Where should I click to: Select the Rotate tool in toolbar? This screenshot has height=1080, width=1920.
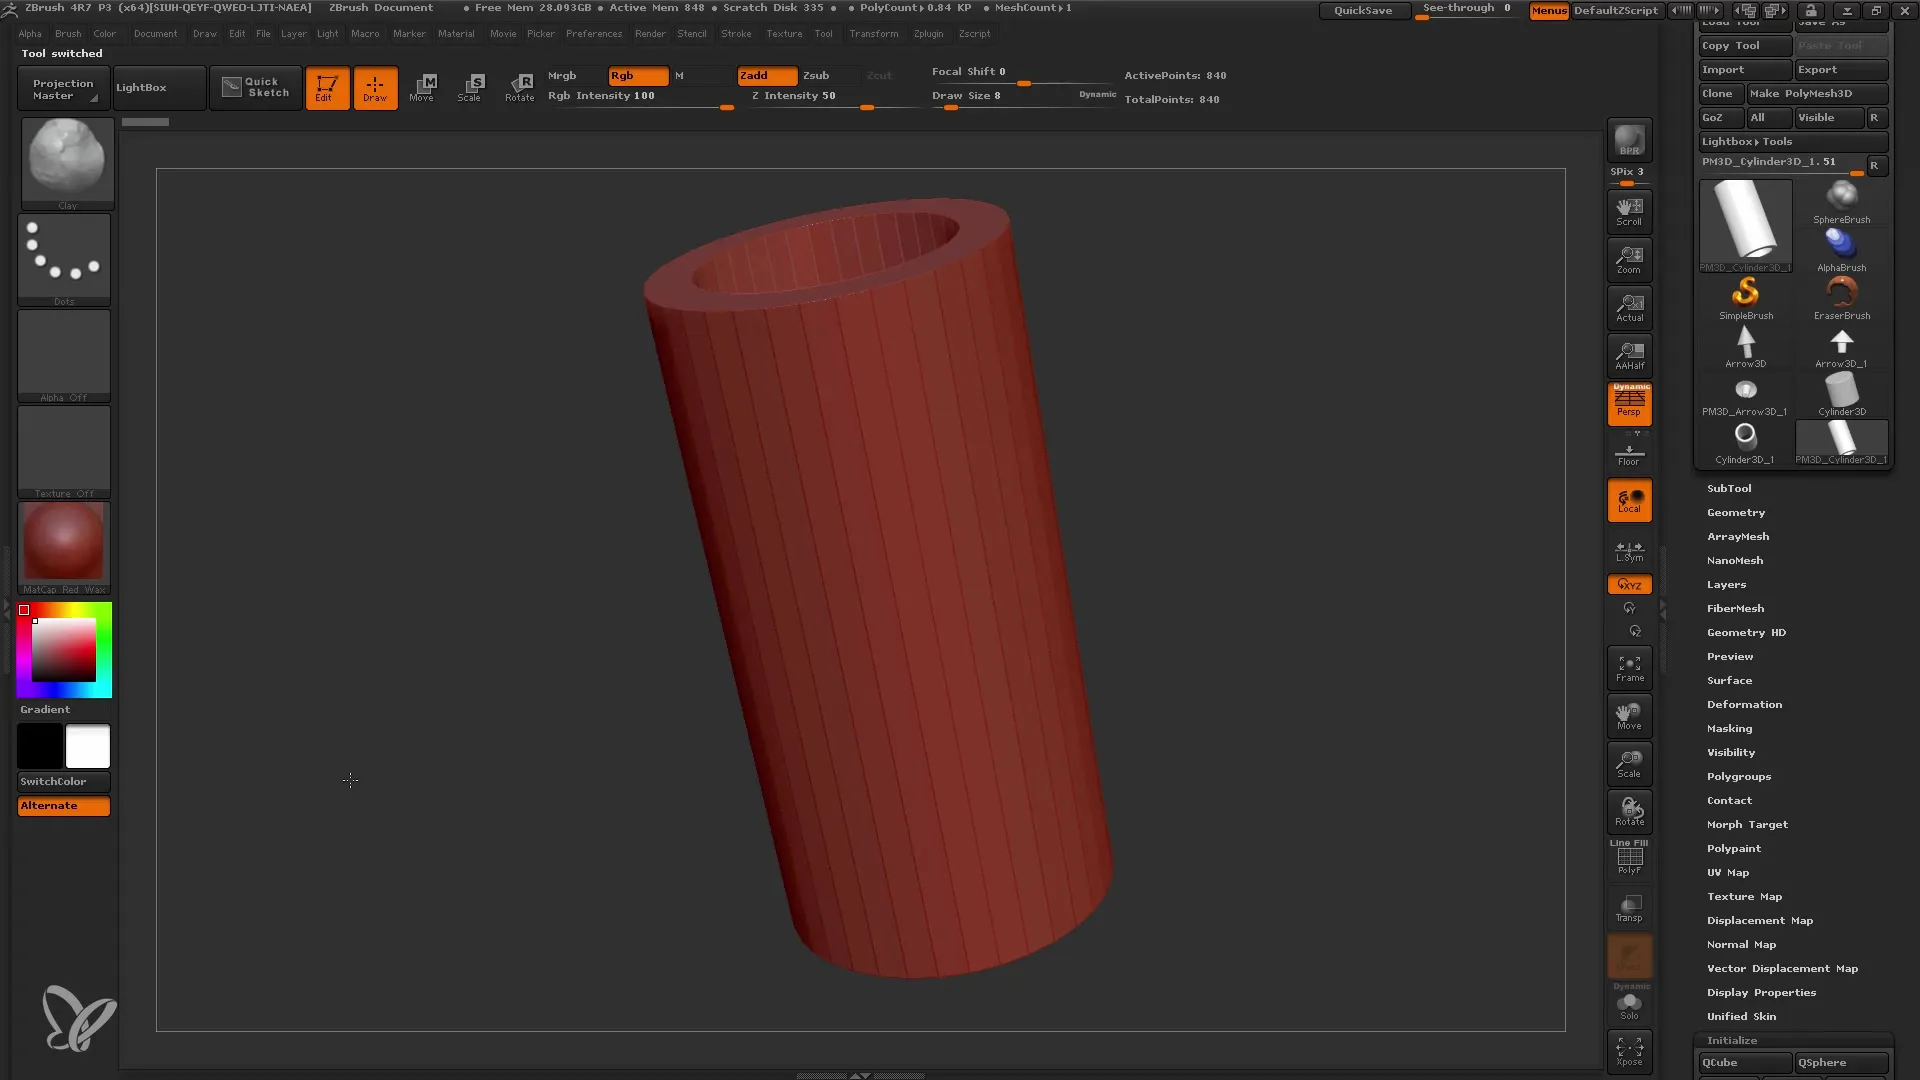[x=518, y=87]
